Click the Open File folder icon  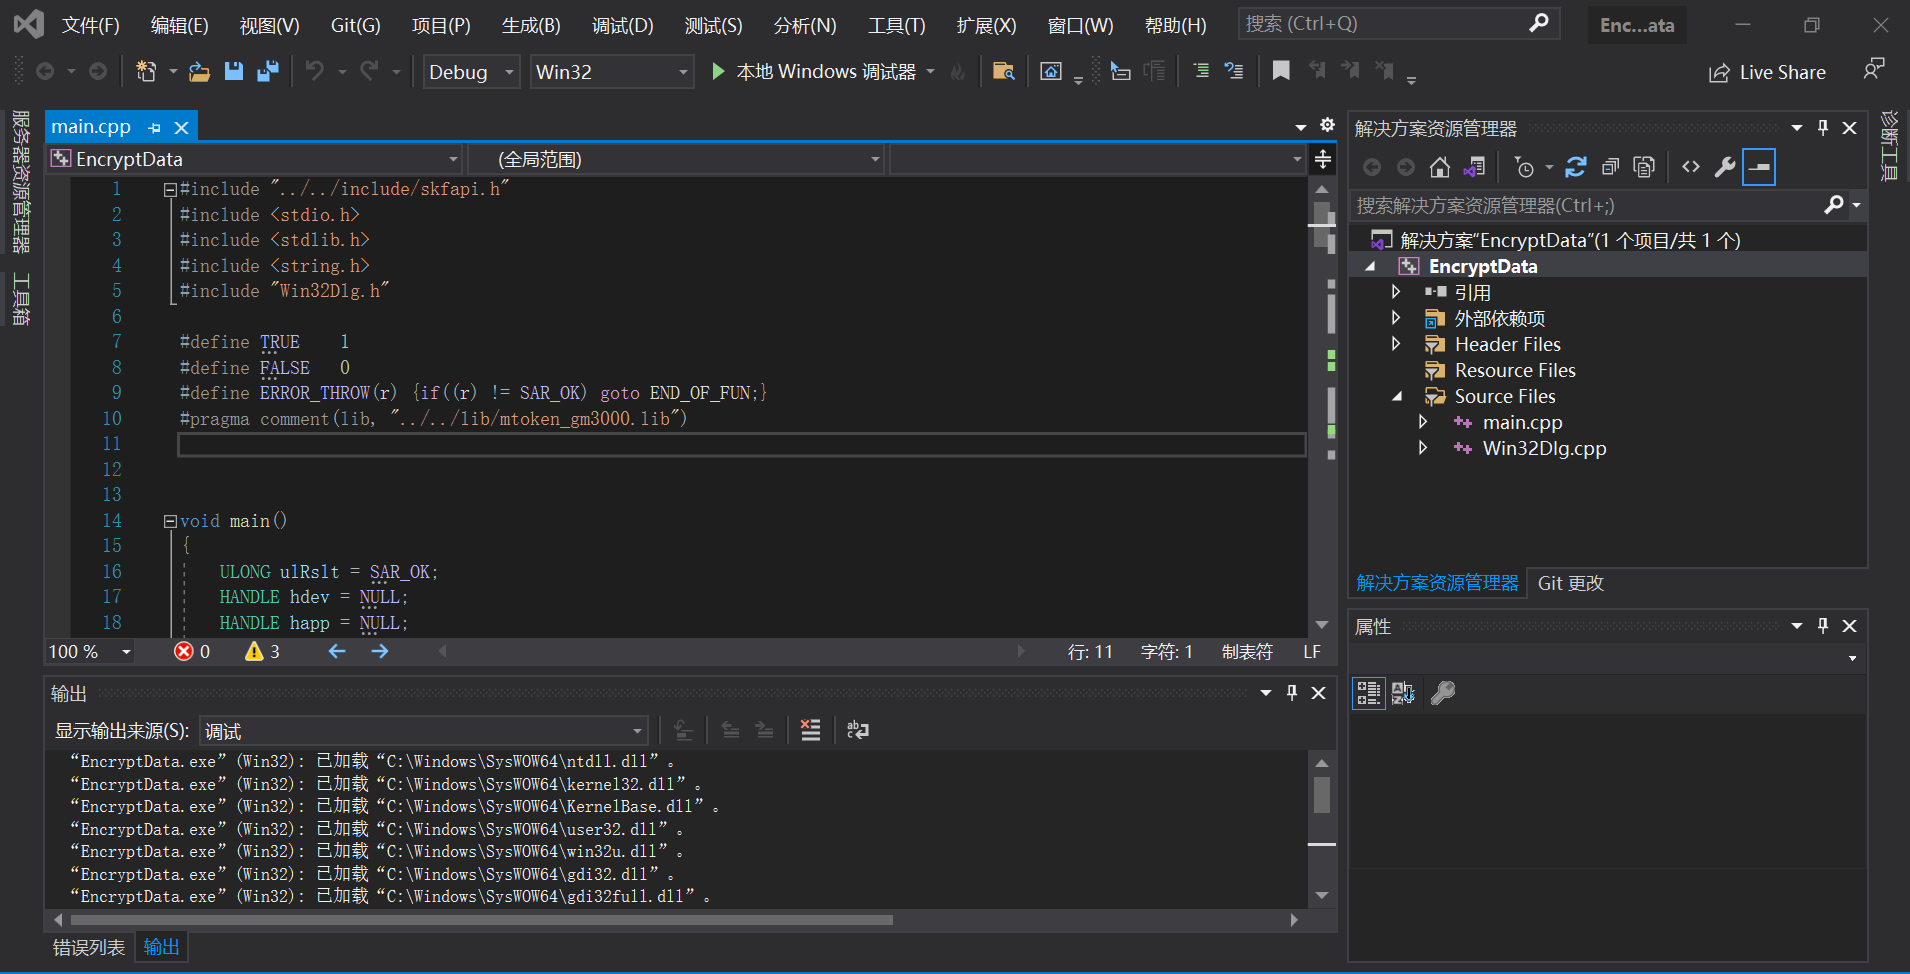click(x=200, y=71)
